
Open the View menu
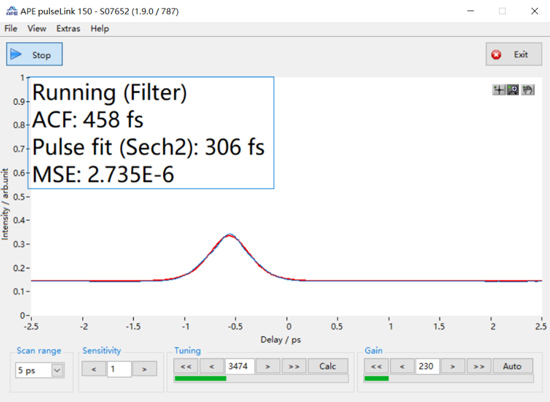[x=37, y=28]
